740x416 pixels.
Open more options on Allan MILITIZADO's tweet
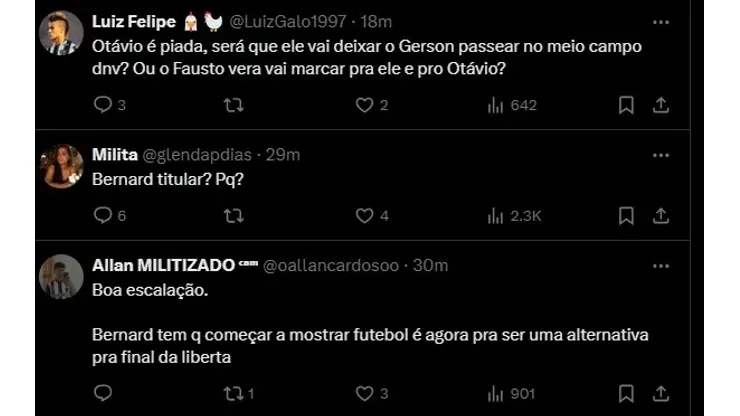pyautogui.click(x=661, y=265)
